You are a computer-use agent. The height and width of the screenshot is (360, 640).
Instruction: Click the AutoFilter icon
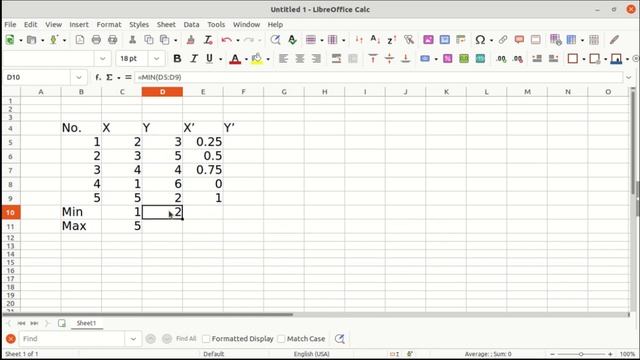tap(409, 40)
